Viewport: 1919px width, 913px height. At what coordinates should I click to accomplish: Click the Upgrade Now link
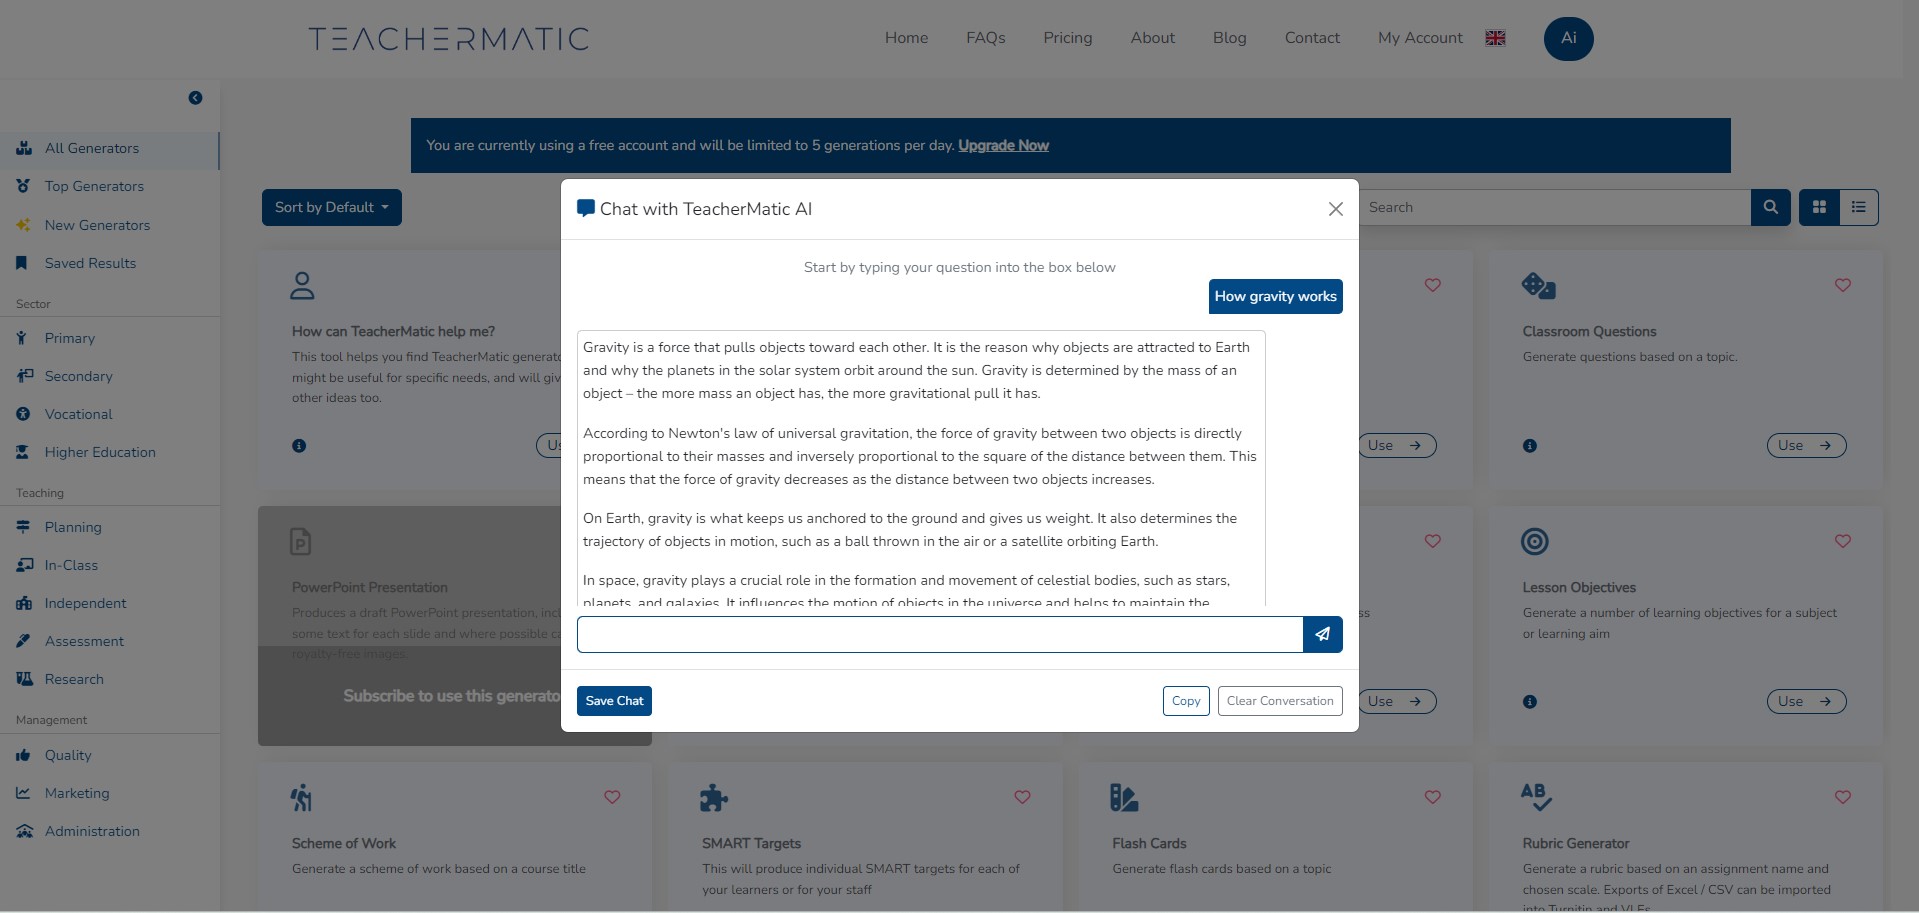(1003, 145)
